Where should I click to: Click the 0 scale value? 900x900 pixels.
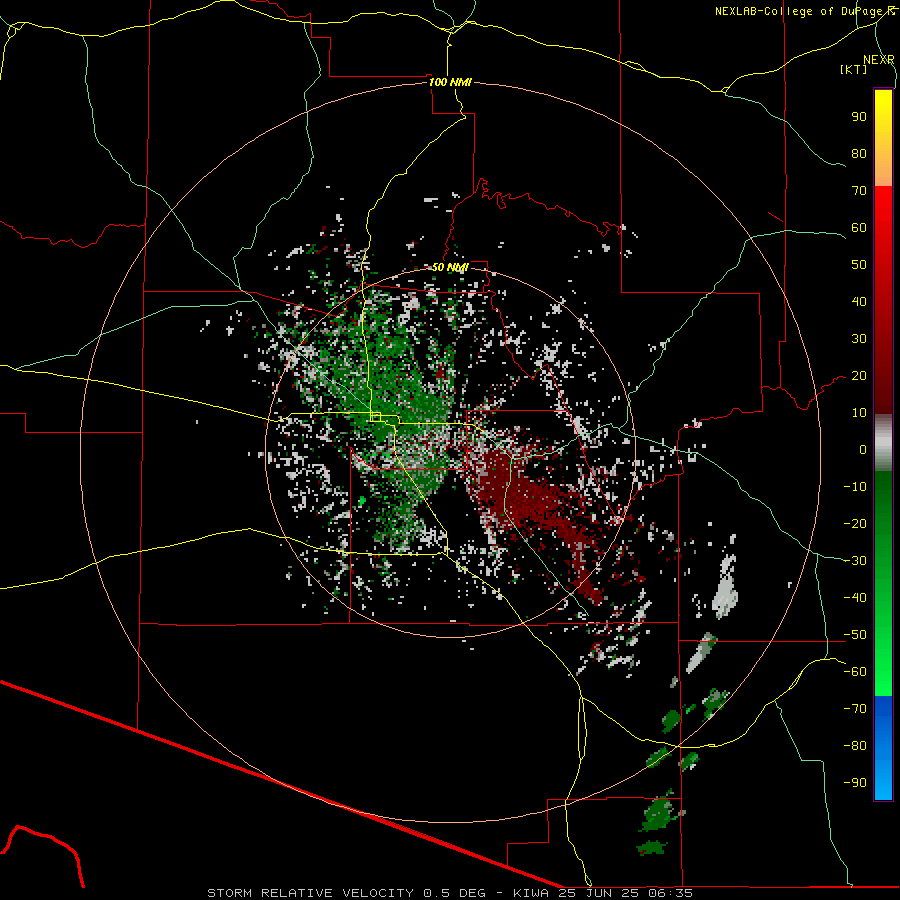tap(863, 449)
